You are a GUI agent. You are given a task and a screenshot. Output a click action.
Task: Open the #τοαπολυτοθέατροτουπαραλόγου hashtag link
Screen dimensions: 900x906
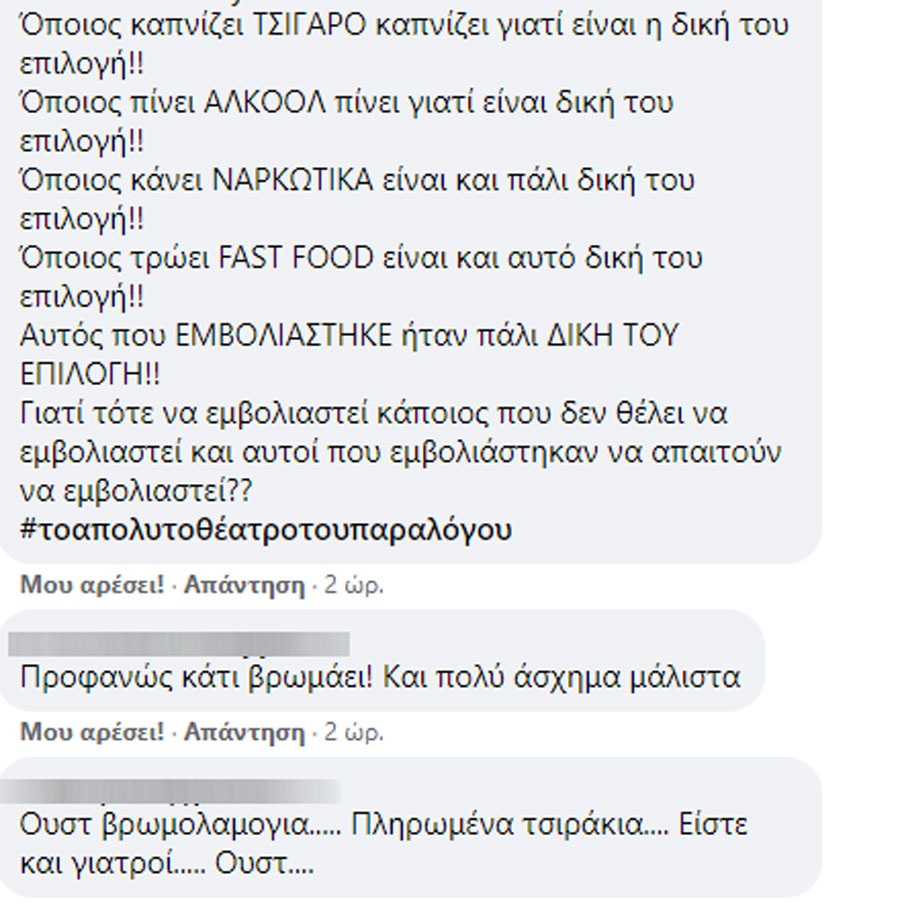coord(266,529)
